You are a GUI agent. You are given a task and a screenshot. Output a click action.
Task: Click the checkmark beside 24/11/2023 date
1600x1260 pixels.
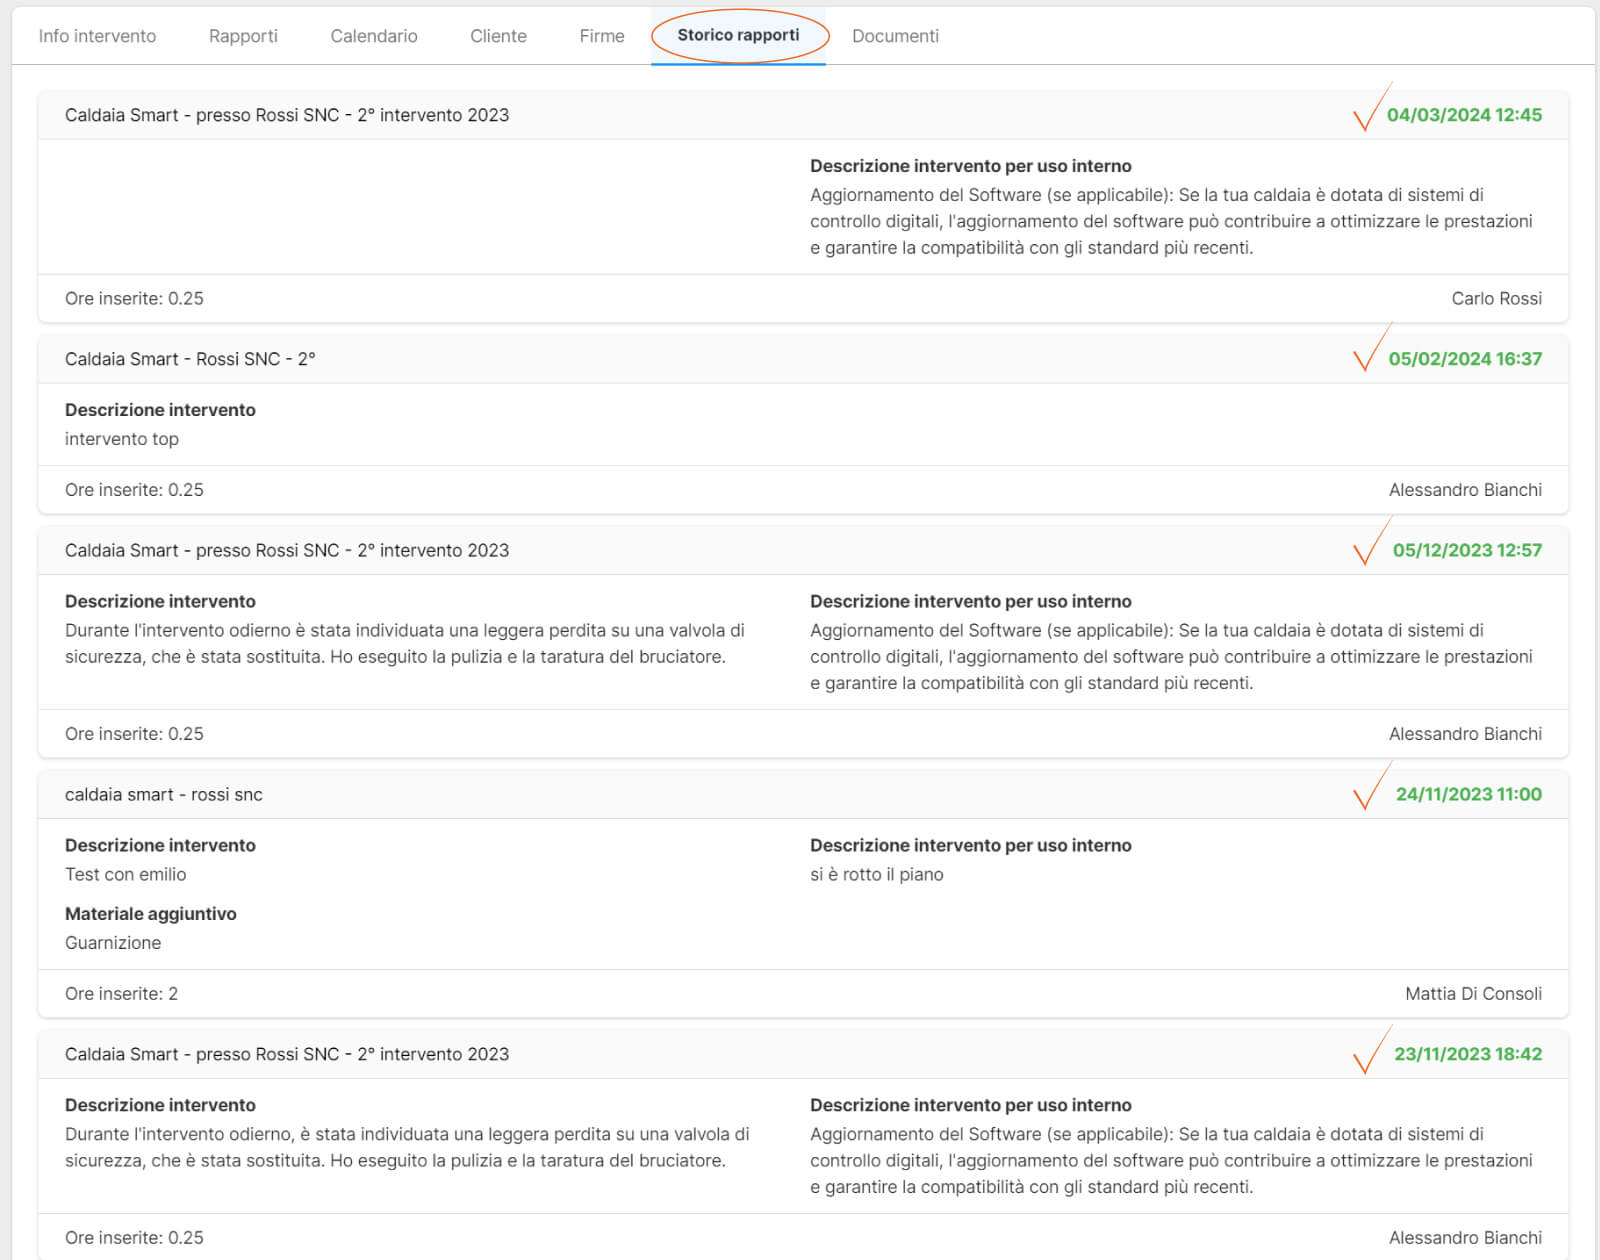[1368, 788]
